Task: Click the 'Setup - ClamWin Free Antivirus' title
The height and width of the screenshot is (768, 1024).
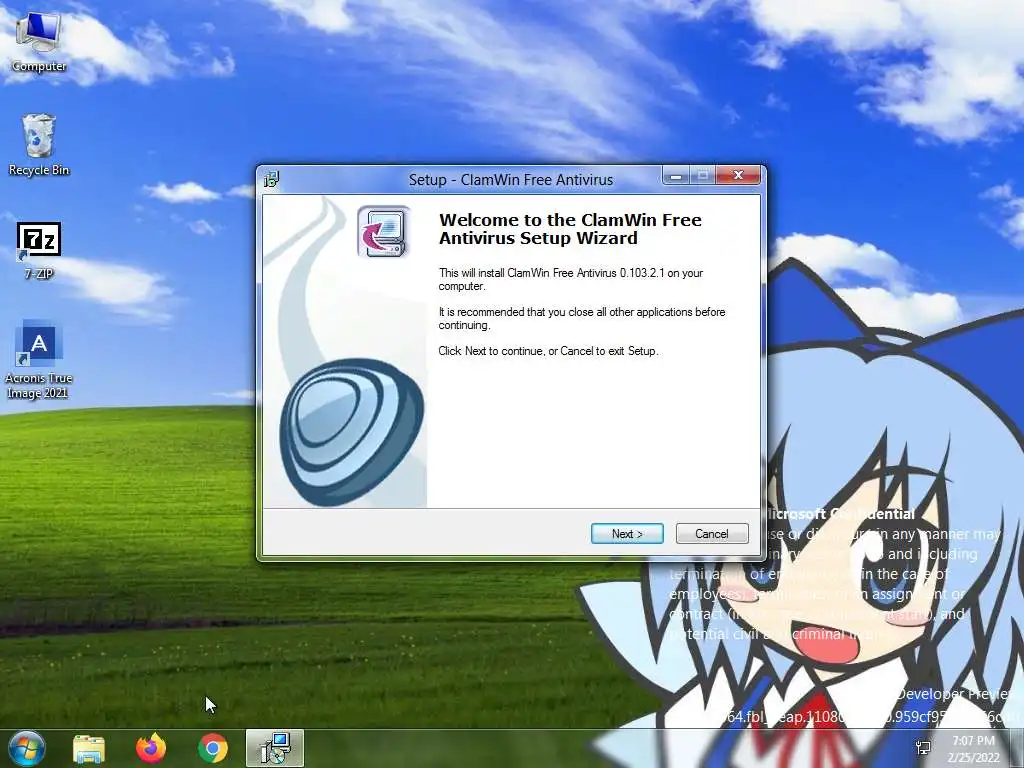Action: coord(511,180)
